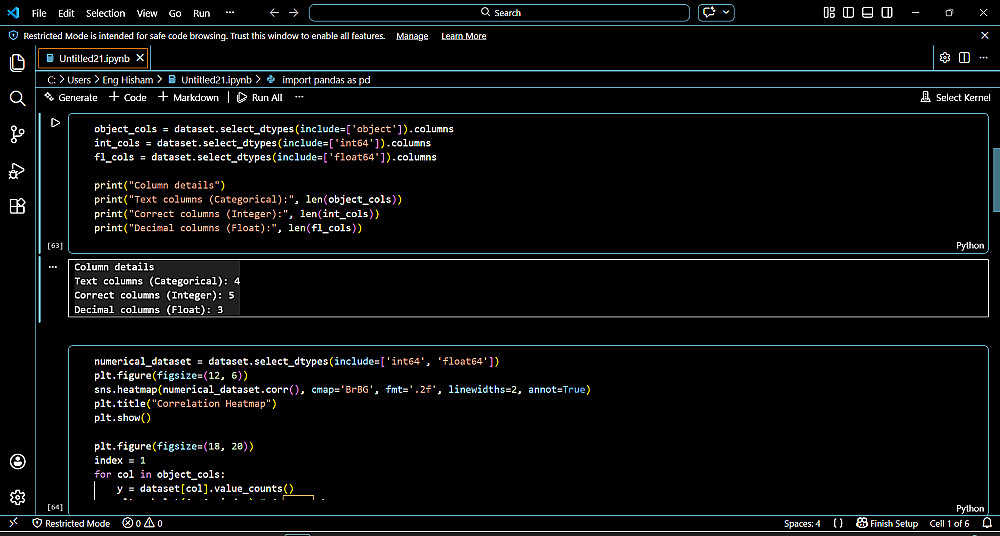Open the Customize Layout icon
This screenshot has width=1000, height=536.
click(x=829, y=13)
